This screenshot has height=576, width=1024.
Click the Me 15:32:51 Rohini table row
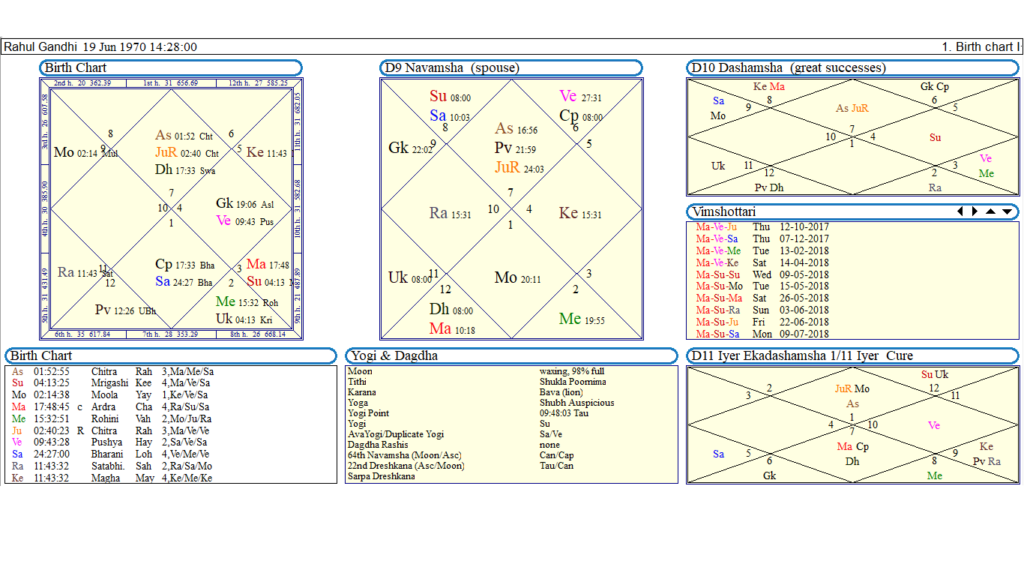[x=113, y=419]
